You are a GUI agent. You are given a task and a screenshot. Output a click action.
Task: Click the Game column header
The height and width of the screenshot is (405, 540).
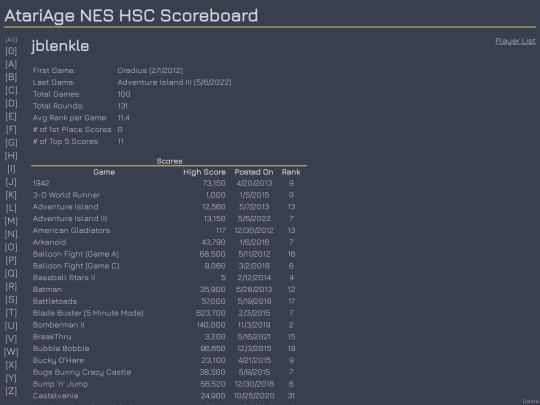pos(104,172)
